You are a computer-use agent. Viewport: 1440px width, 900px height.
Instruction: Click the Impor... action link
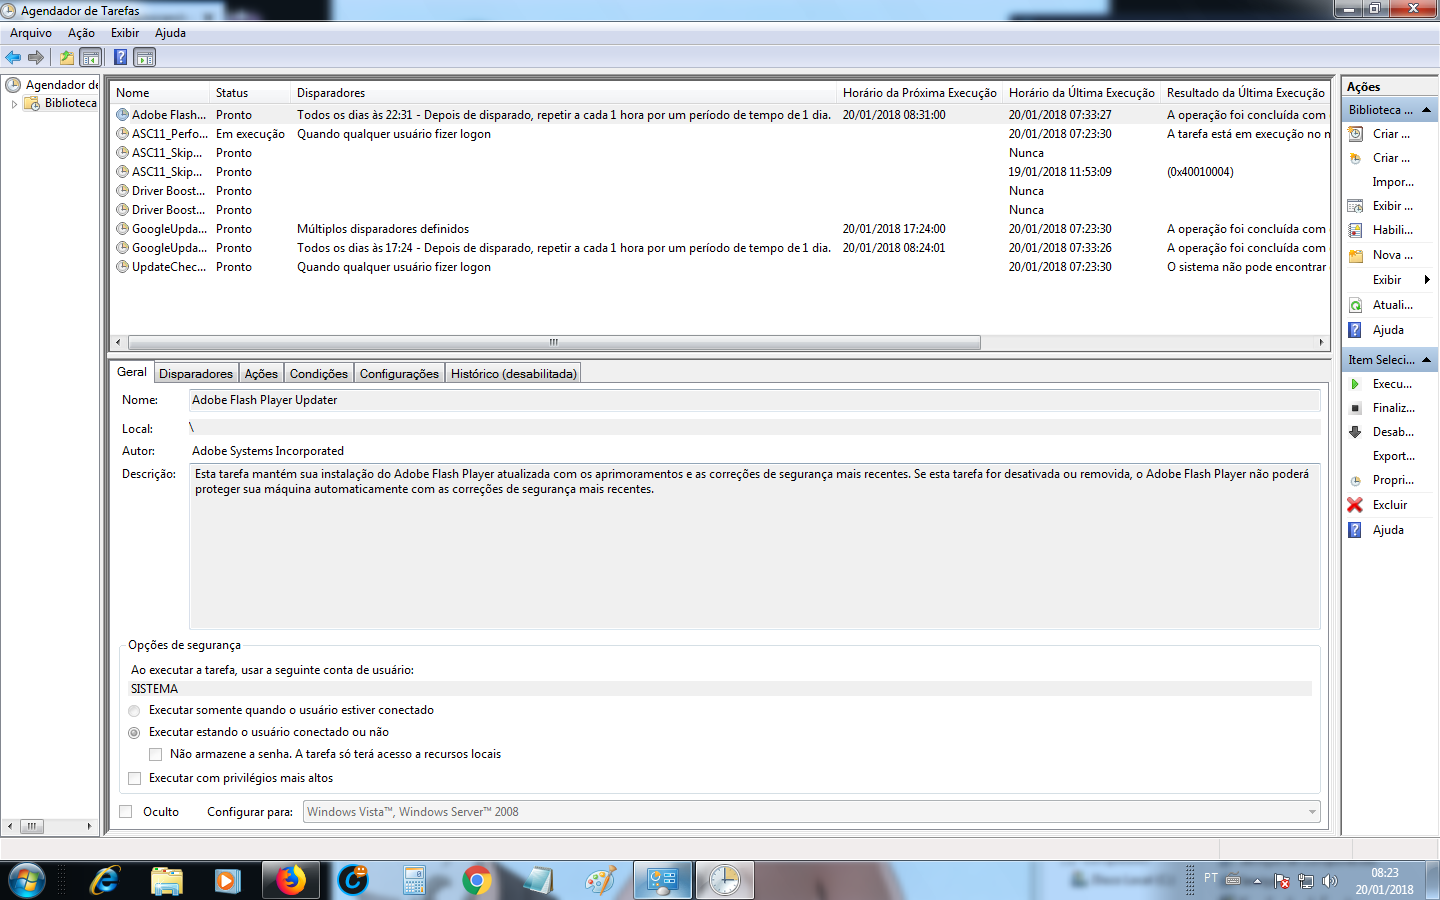point(1393,182)
